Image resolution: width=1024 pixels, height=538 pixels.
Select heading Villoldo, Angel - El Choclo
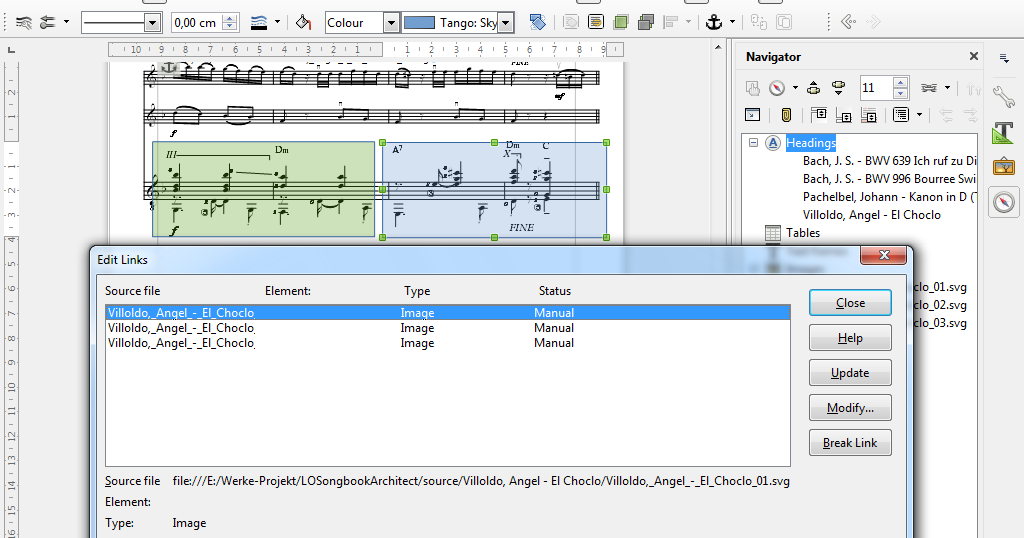(872, 215)
